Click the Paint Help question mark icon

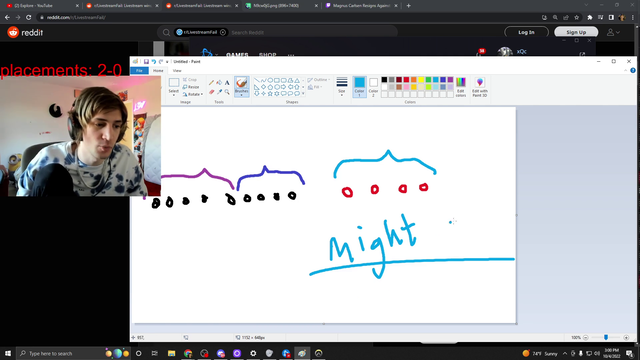click(633, 71)
